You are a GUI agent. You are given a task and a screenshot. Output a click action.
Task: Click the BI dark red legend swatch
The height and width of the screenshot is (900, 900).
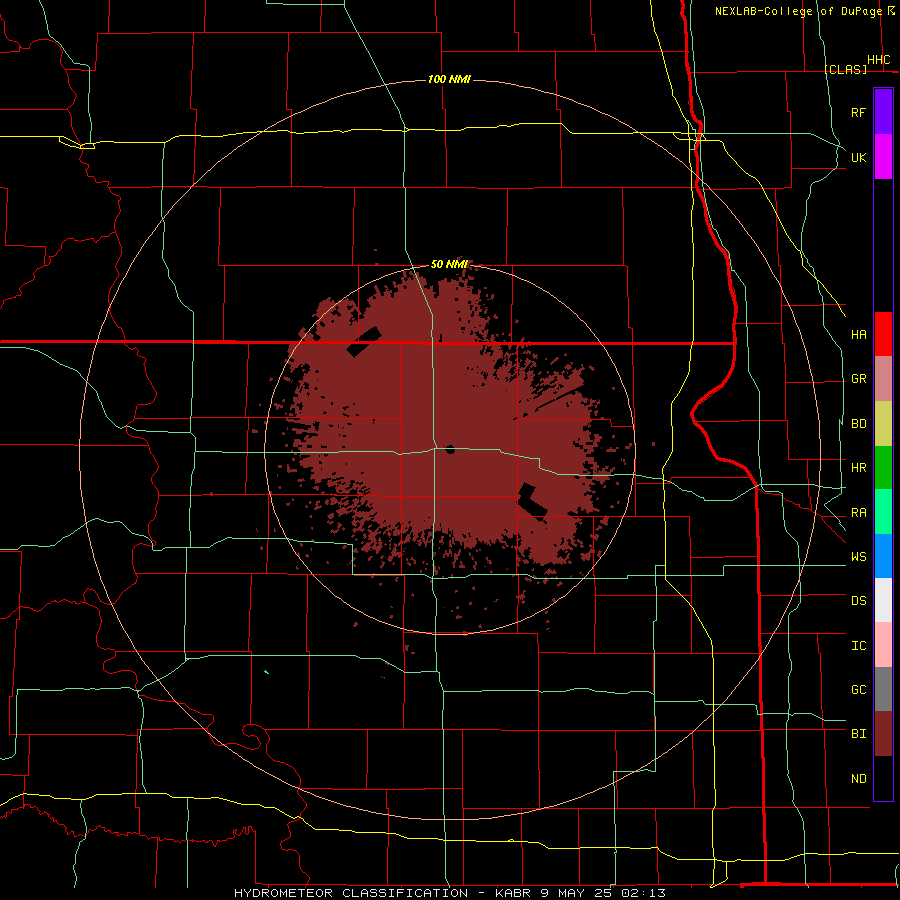pyautogui.click(x=883, y=734)
